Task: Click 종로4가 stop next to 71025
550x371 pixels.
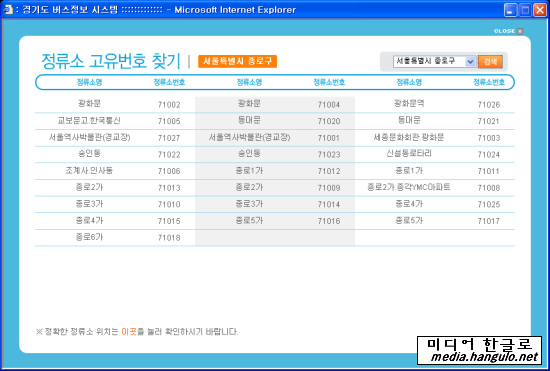Action: [409, 204]
